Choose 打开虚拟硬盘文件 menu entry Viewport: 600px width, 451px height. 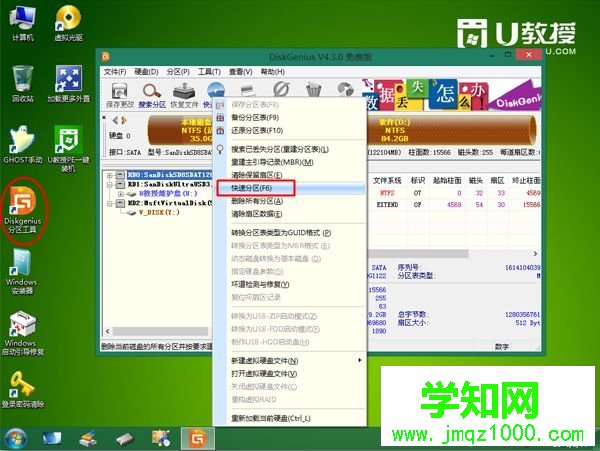tap(291, 374)
